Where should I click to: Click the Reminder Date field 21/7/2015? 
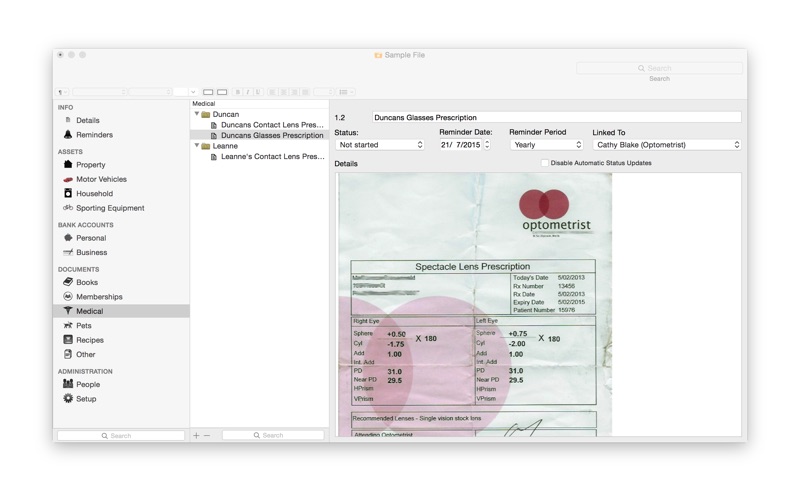(x=460, y=145)
